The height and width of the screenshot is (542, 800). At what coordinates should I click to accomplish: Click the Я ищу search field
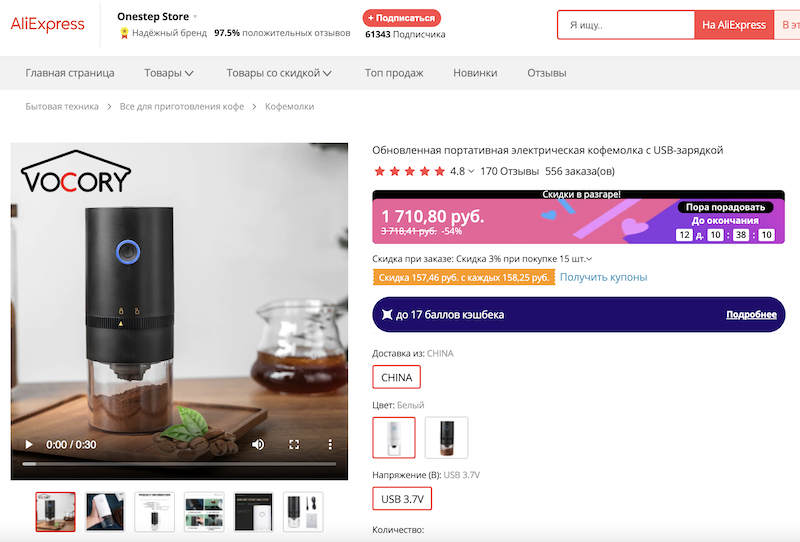click(625, 25)
